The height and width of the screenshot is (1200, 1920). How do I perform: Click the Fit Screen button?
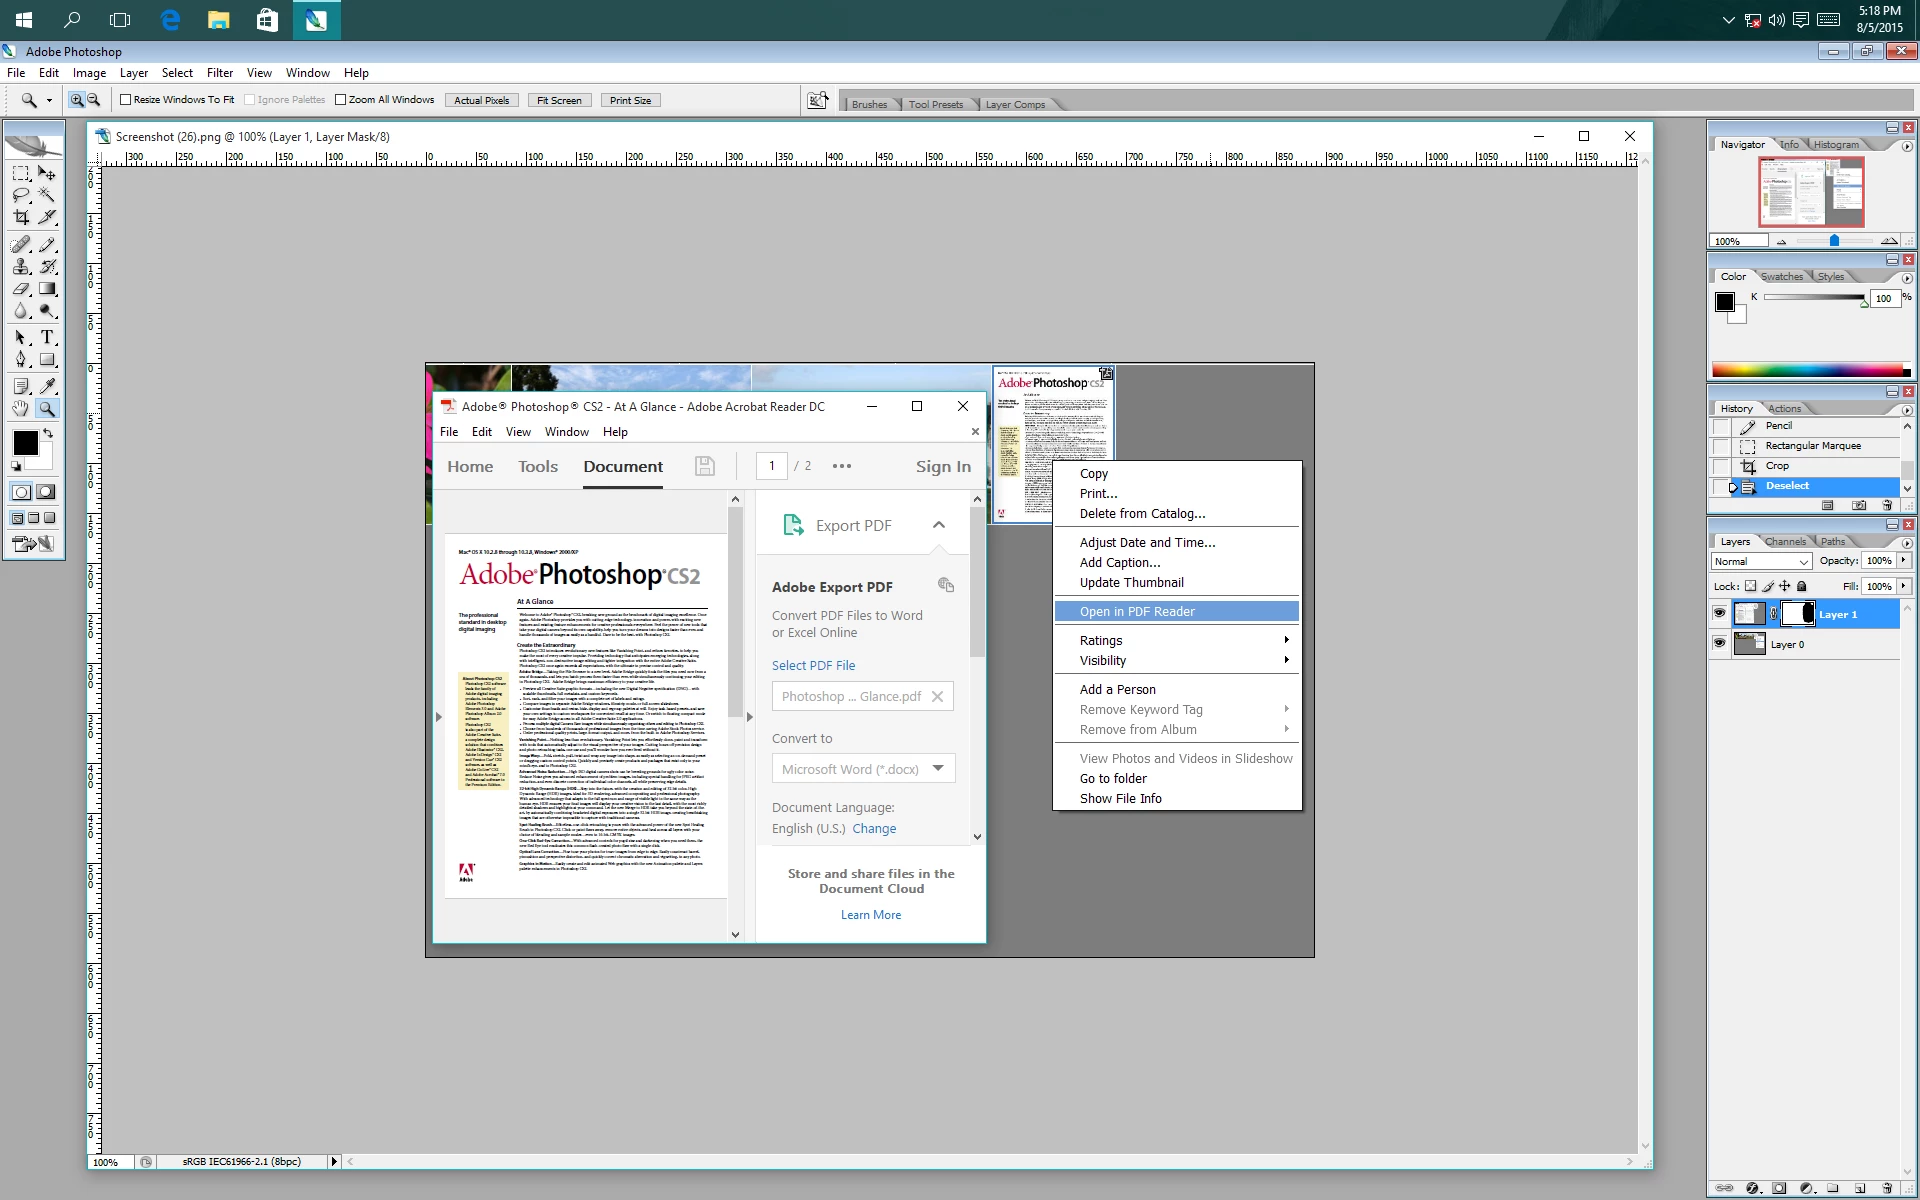pyautogui.click(x=559, y=99)
